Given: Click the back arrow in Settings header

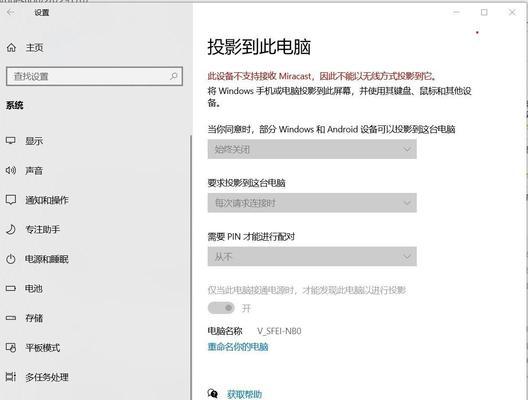Looking at the screenshot, I should click(10, 12).
